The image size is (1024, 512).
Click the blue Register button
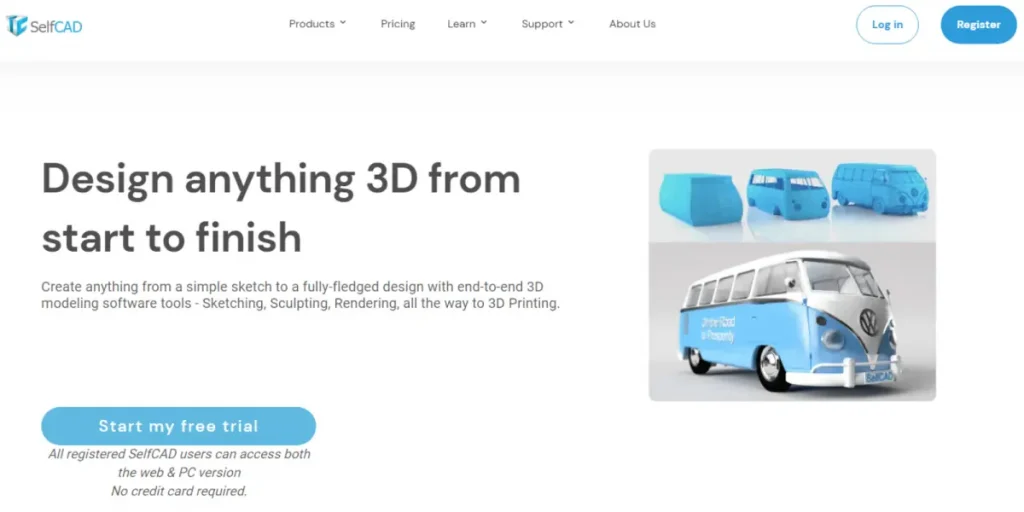tap(978, 25)
